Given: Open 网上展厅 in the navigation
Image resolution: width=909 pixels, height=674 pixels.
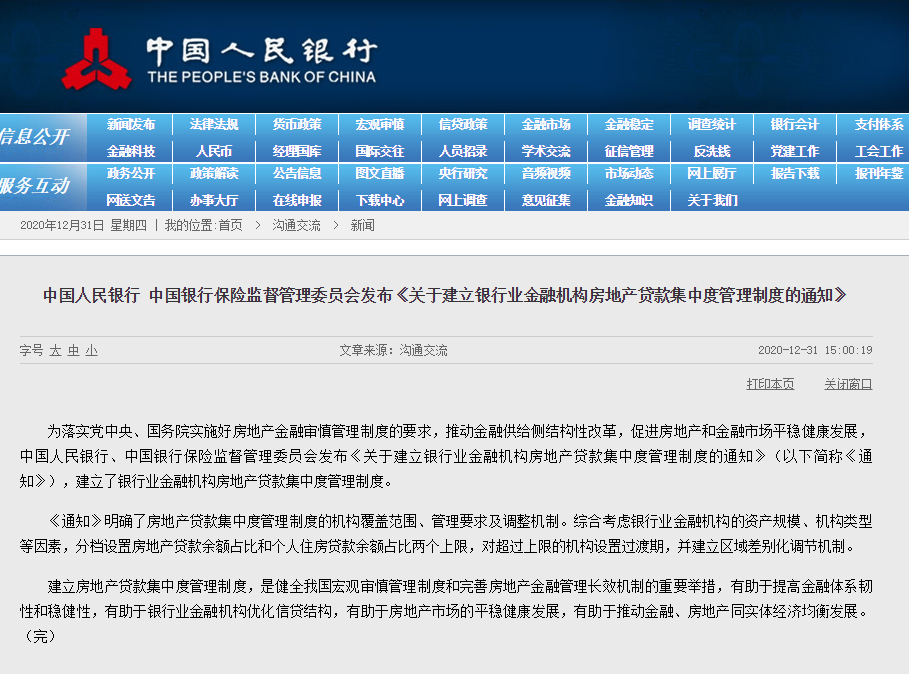Looking at the screenshot, I should (711, 173).
